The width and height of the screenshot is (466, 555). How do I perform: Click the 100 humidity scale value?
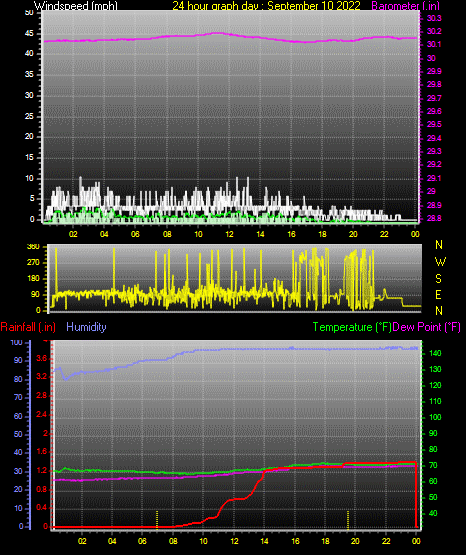click(x=17, y=343)
